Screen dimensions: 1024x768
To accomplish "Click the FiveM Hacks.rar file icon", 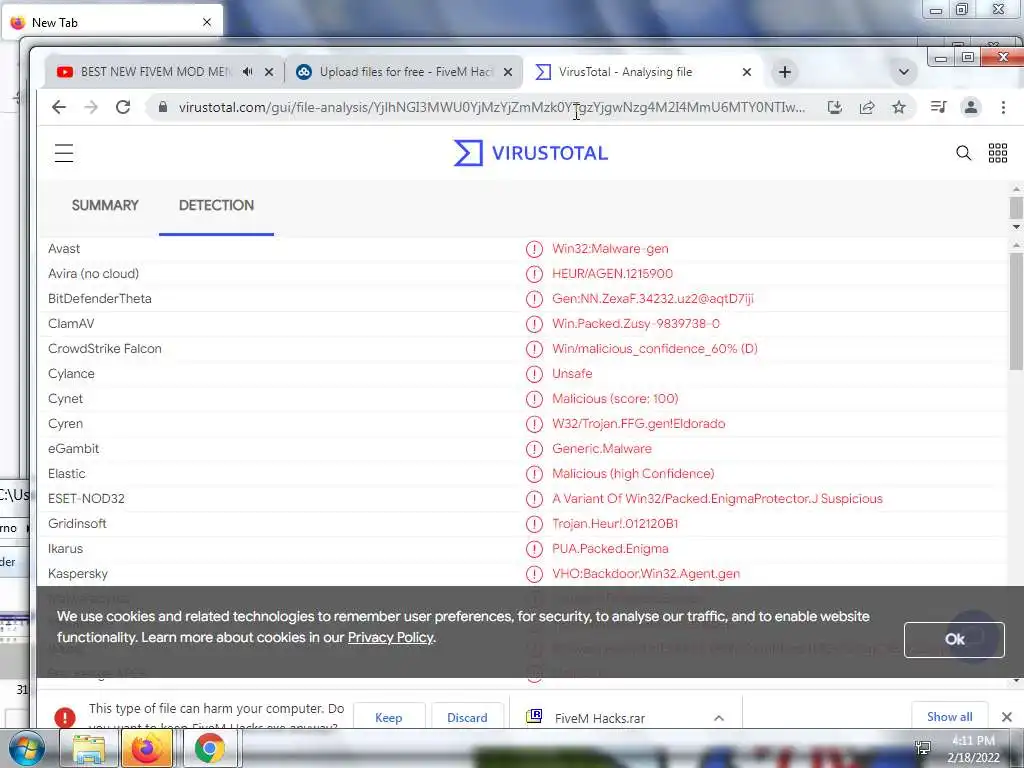I will 534,716.
